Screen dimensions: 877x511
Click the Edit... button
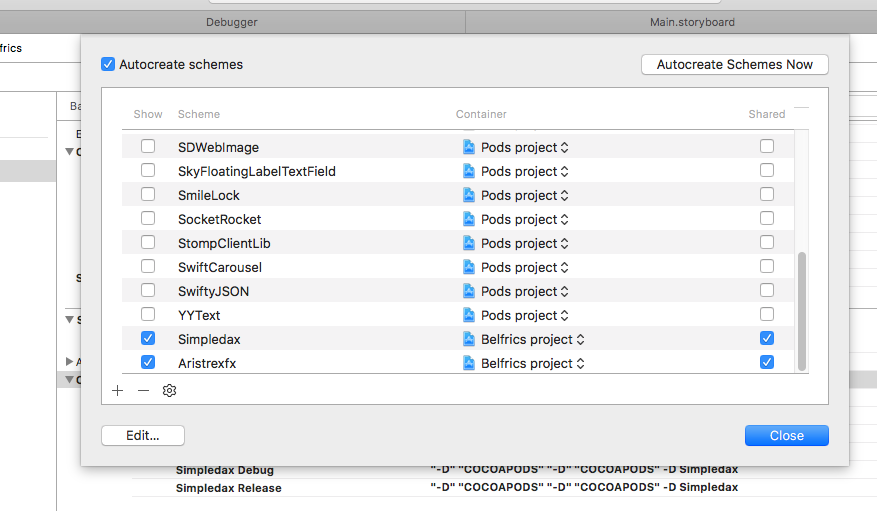click(x=143, y=436)
